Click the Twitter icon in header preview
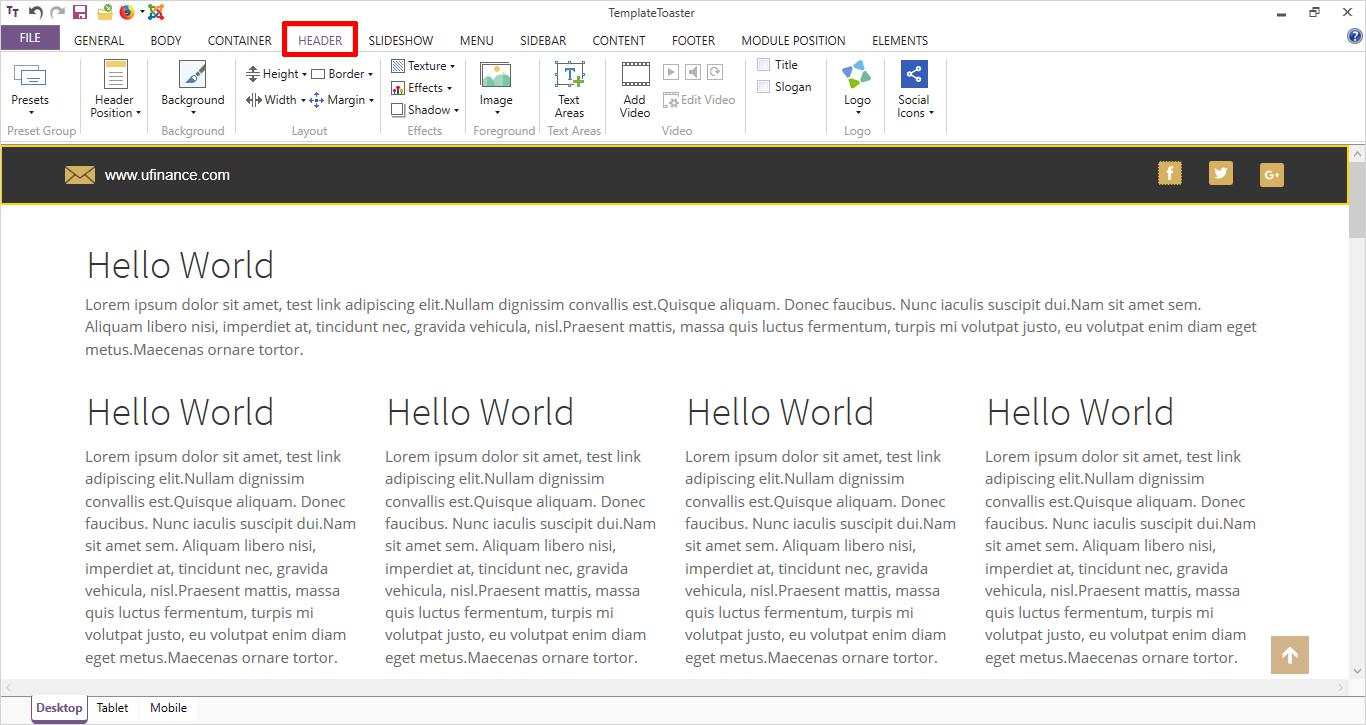Image resolution: width=1366 pixels, height=725 pixels. click(1220, 174)
